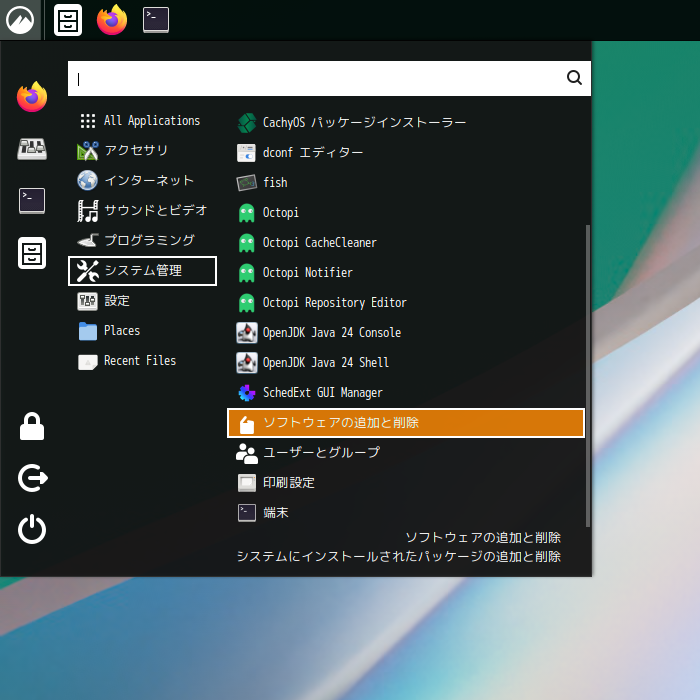
Task: Open SchedExt GUI Manager
Action: coord(322,393)
